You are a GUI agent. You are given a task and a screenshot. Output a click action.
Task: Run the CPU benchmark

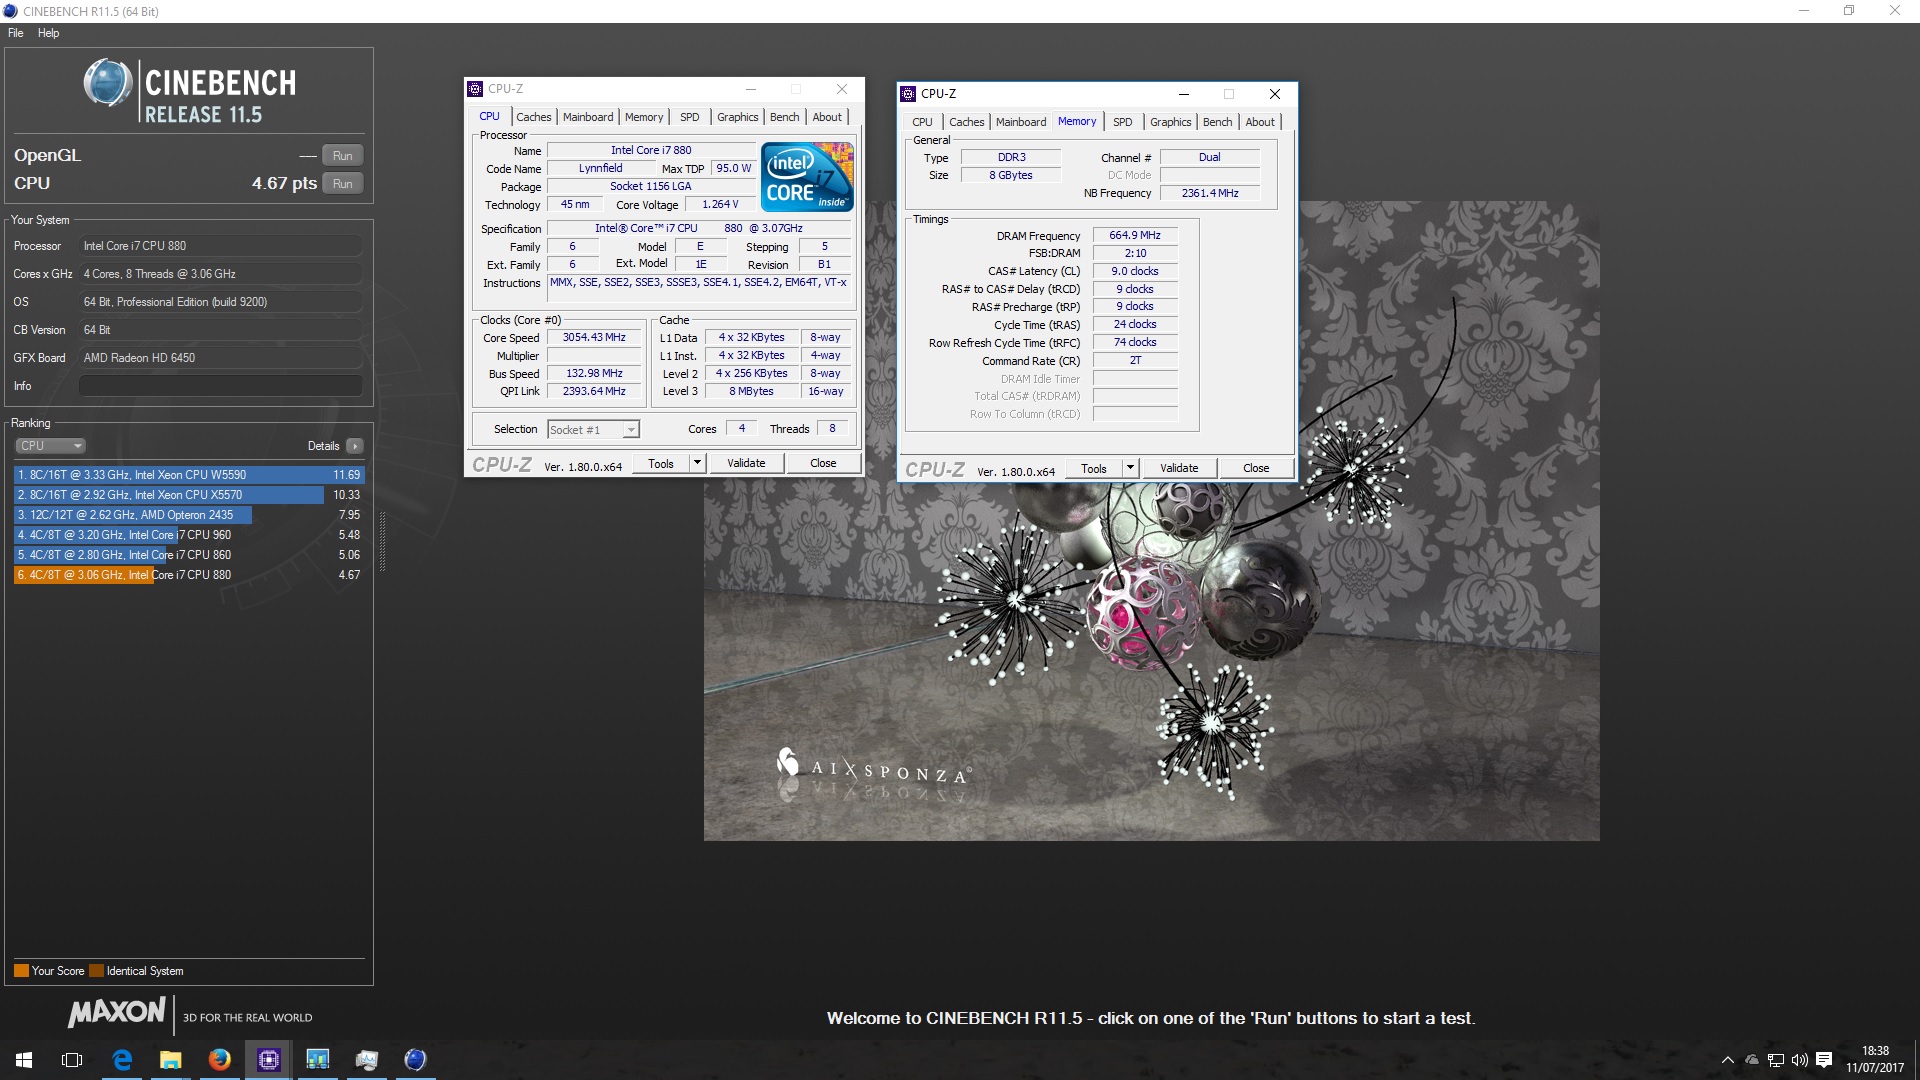[x=343, y=184]
